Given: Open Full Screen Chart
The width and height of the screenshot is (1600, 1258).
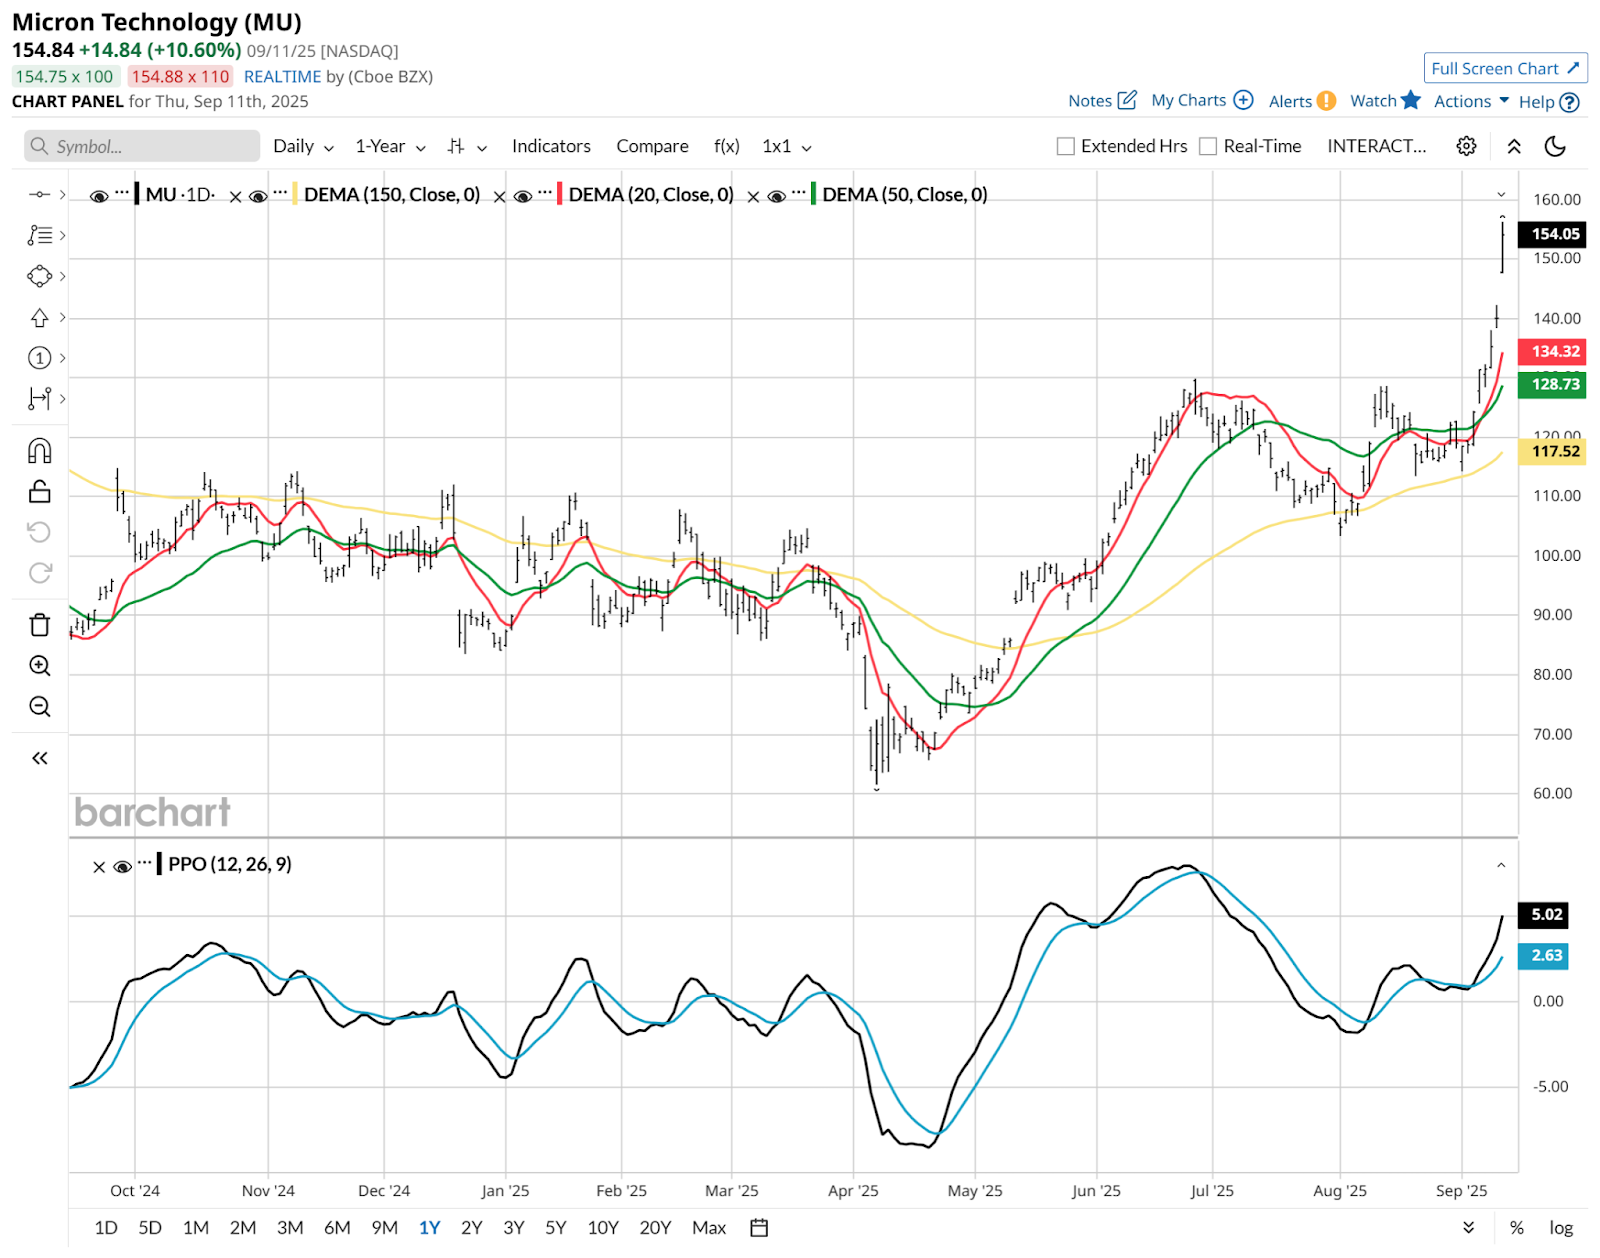Looking at the screenshot, I should pos(1505,68).
